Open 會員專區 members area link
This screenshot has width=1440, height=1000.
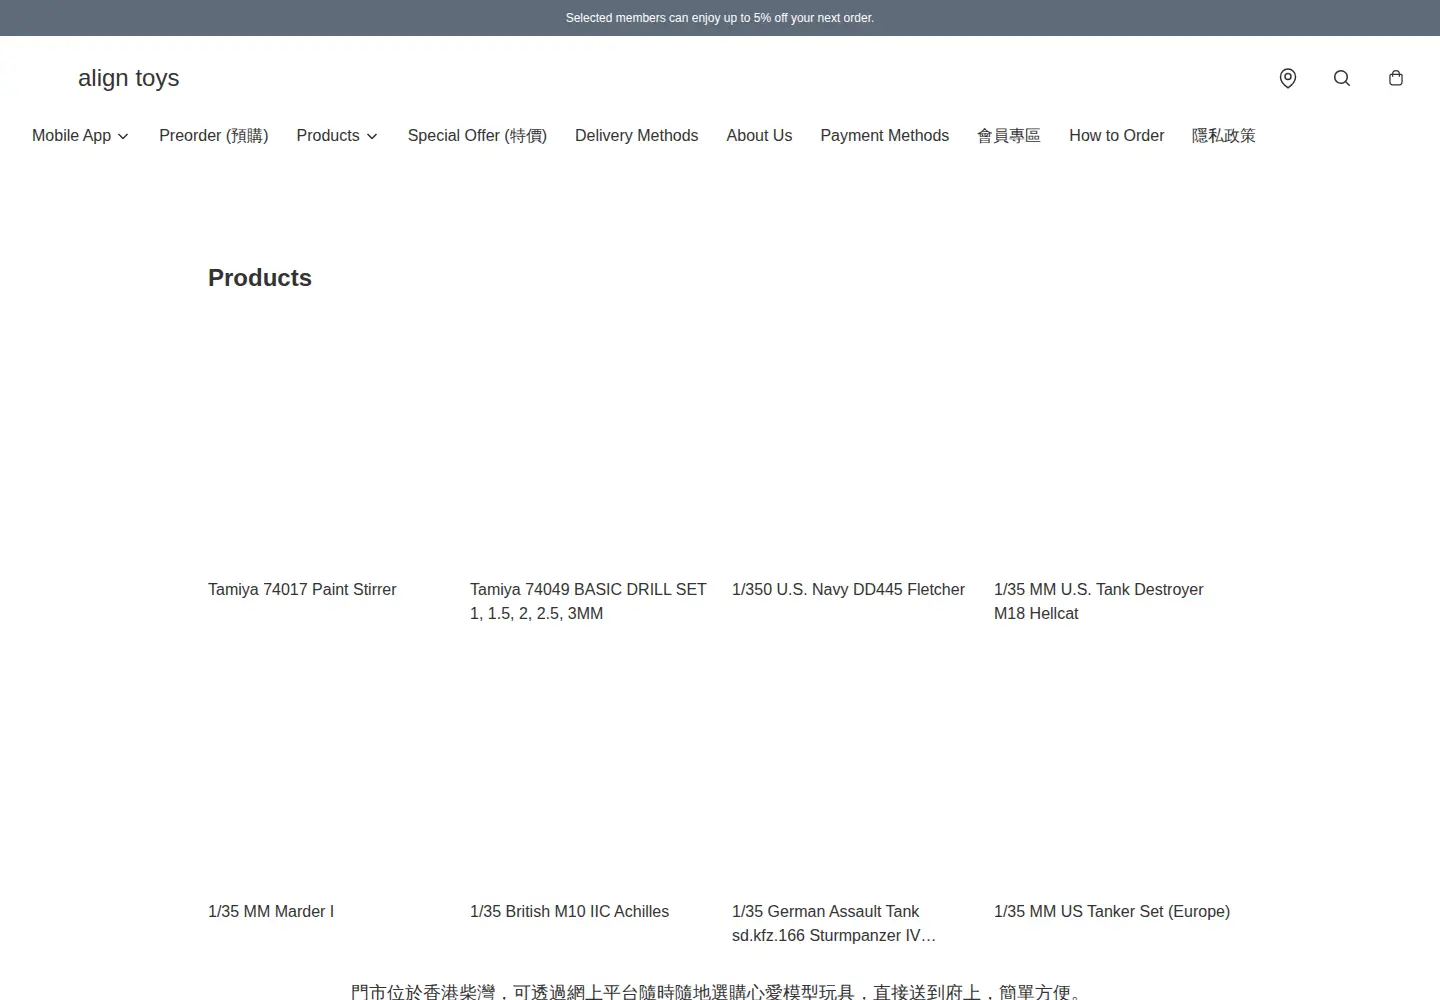1009,136
